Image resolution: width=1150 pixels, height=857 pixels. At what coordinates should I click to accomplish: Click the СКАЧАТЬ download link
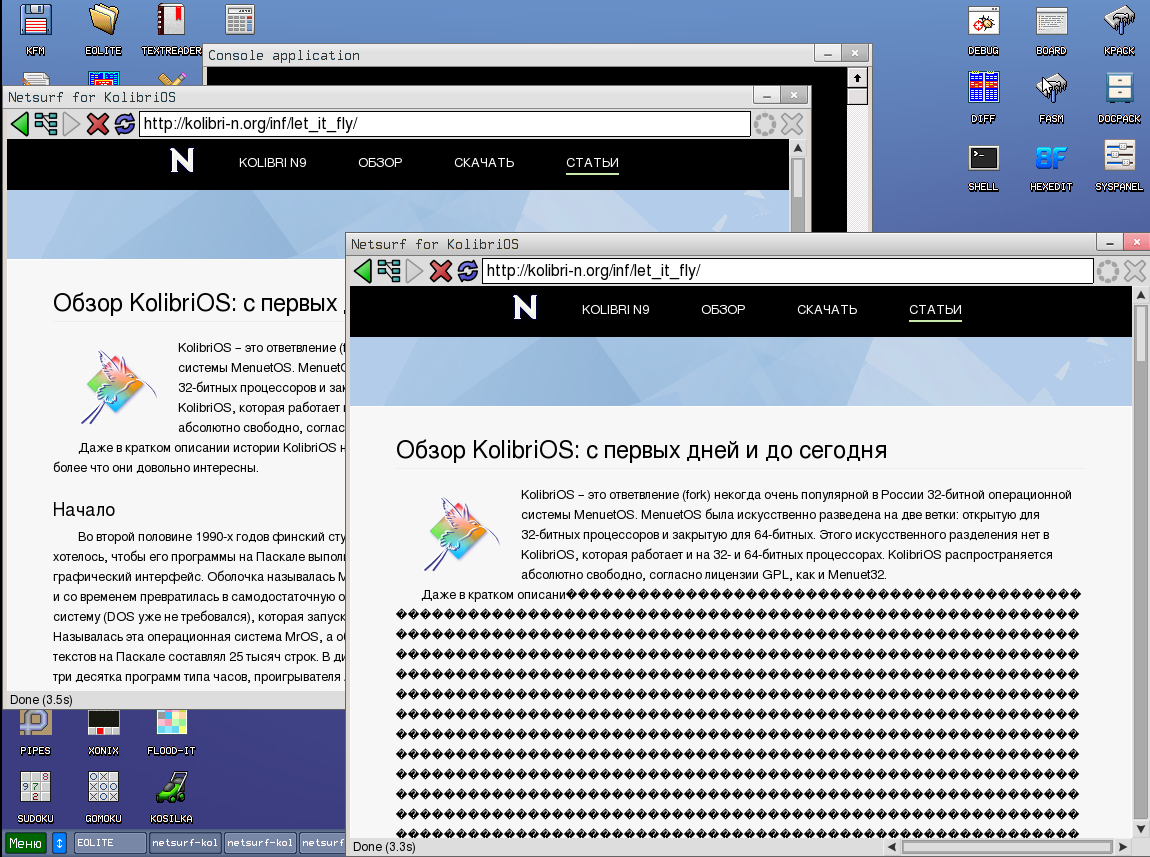(x=827, y=310)
